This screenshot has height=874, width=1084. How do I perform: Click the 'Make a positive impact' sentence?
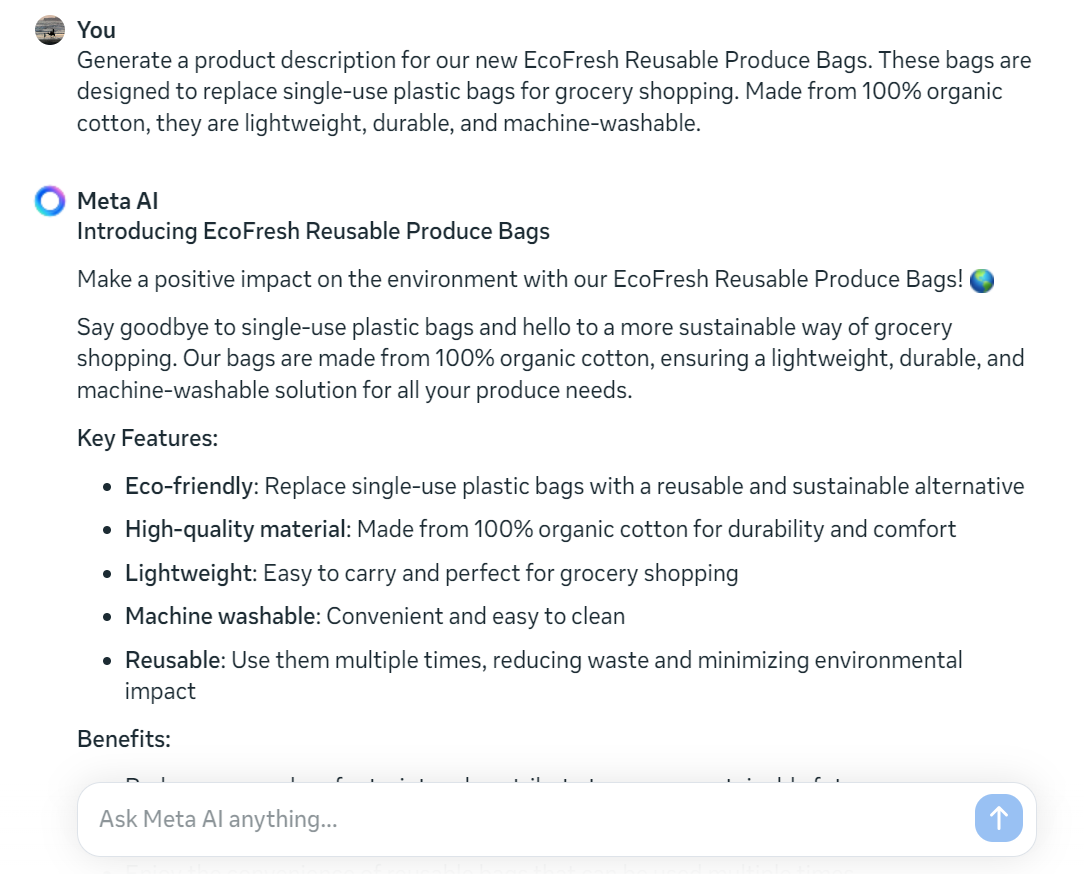(520, 280)
